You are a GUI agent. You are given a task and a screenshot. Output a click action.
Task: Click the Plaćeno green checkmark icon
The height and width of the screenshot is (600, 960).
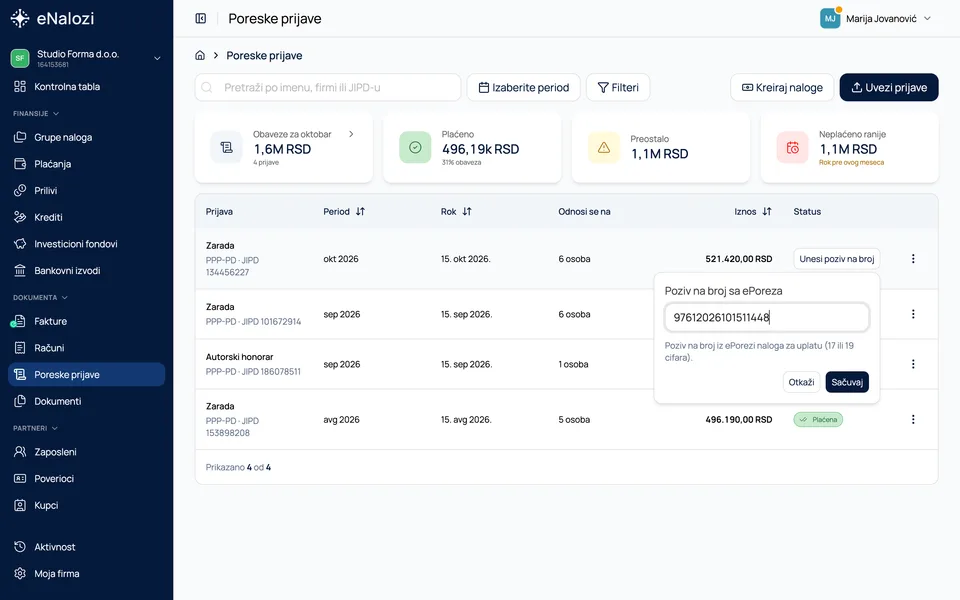pos(415,148)
